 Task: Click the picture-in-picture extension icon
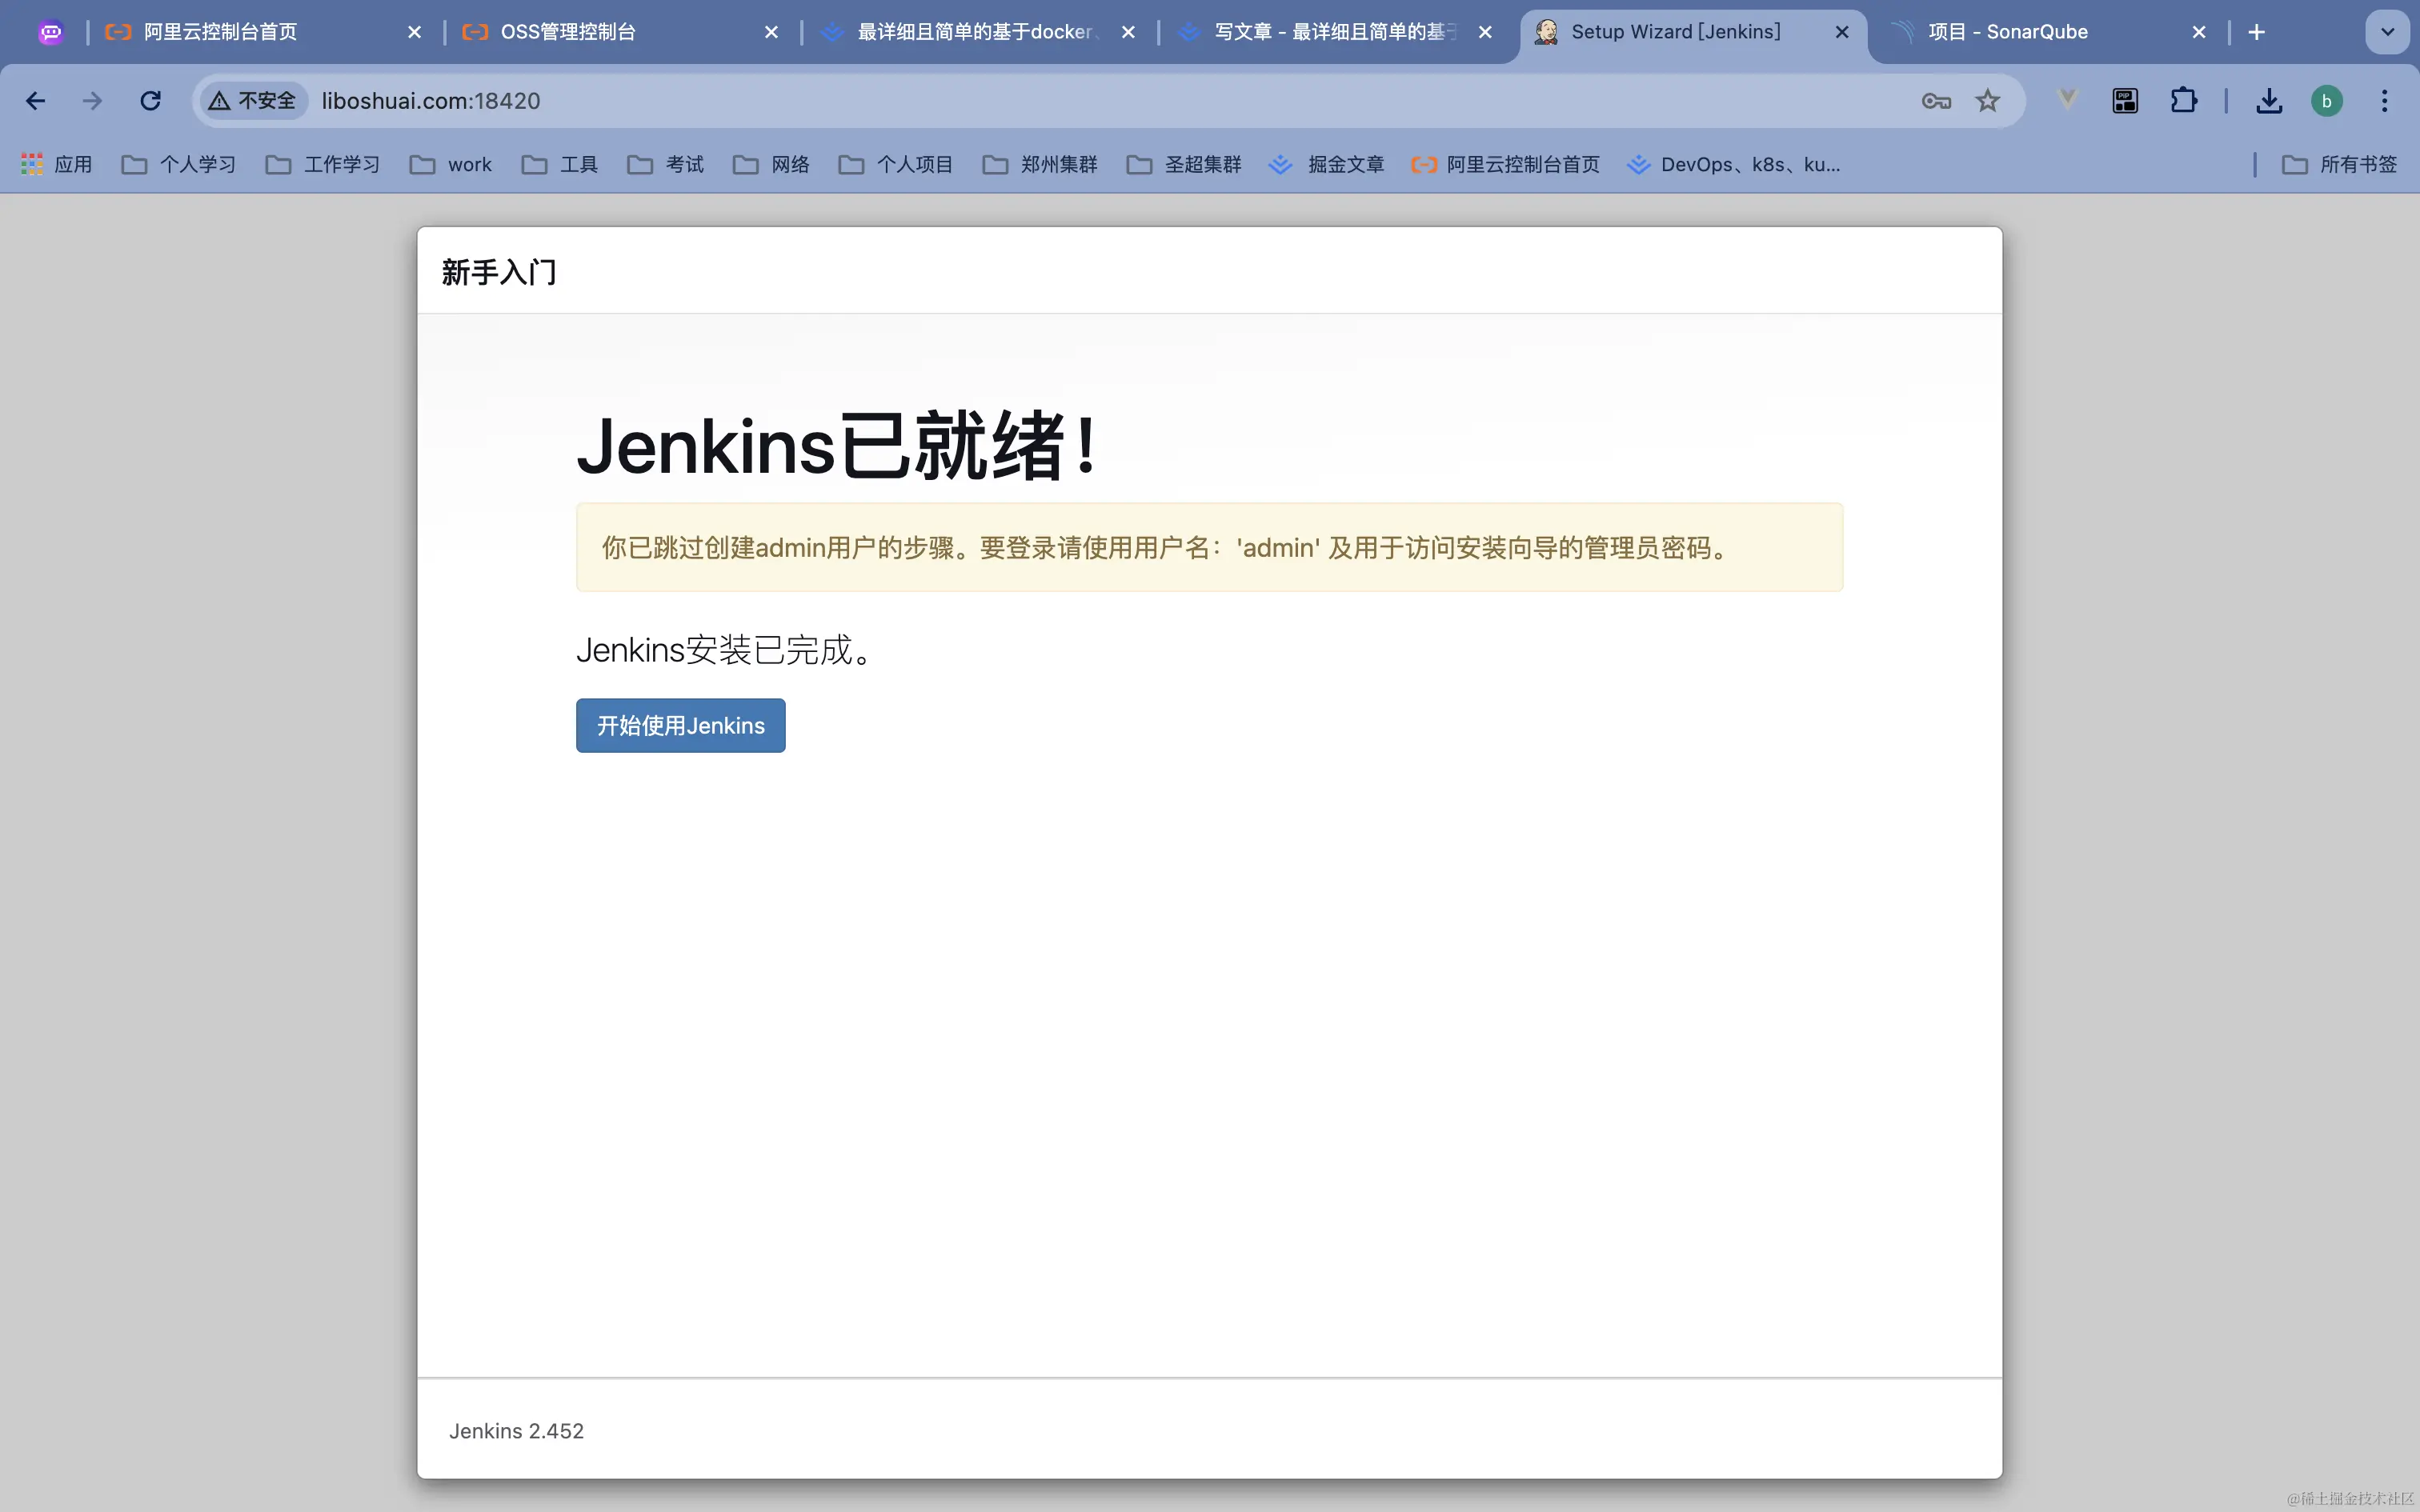2125,101
